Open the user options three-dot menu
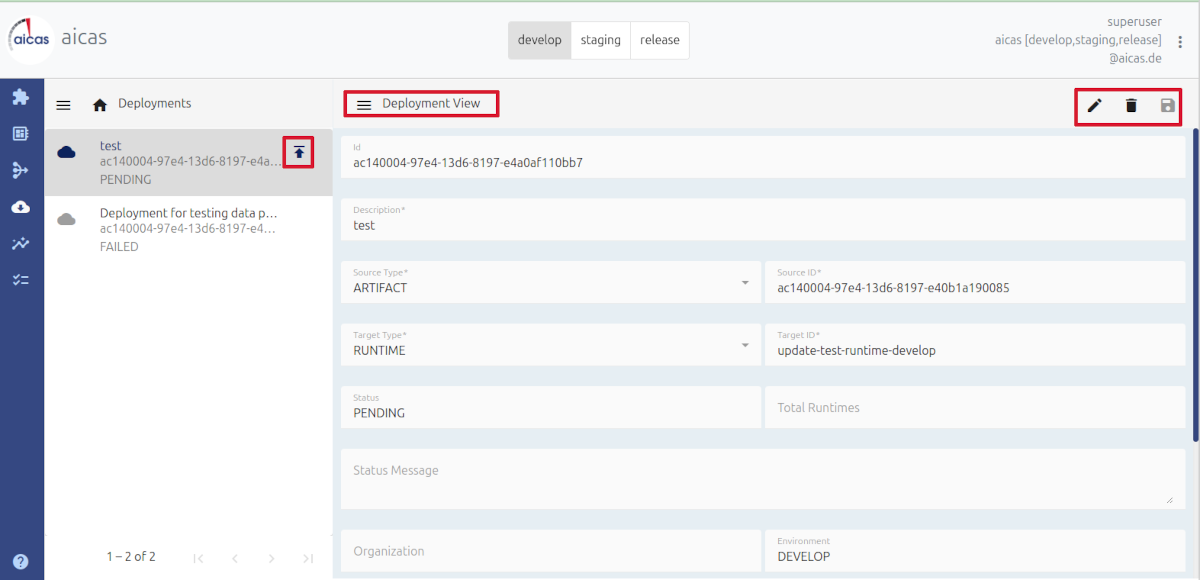The image size is (1200, 580). coord(1180,41)
